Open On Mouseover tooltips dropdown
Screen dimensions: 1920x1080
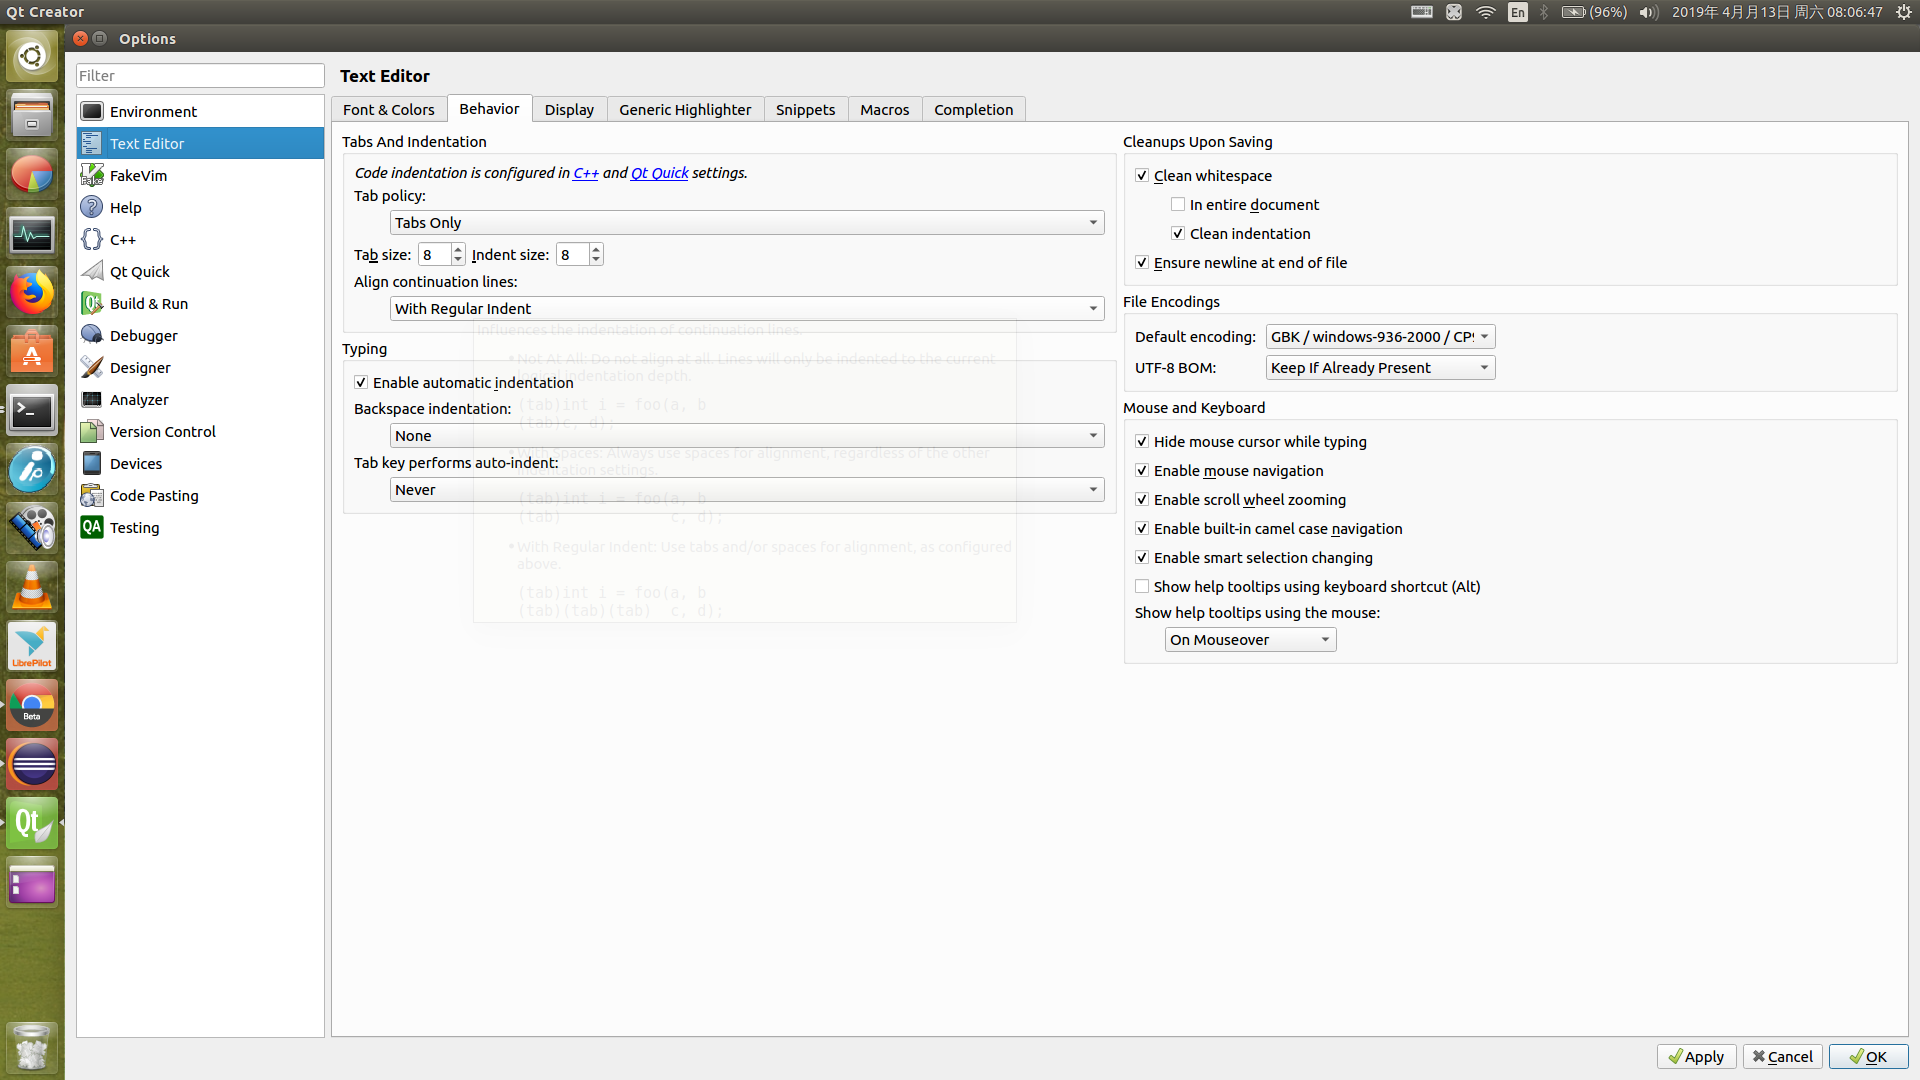tap(1250, 639)
